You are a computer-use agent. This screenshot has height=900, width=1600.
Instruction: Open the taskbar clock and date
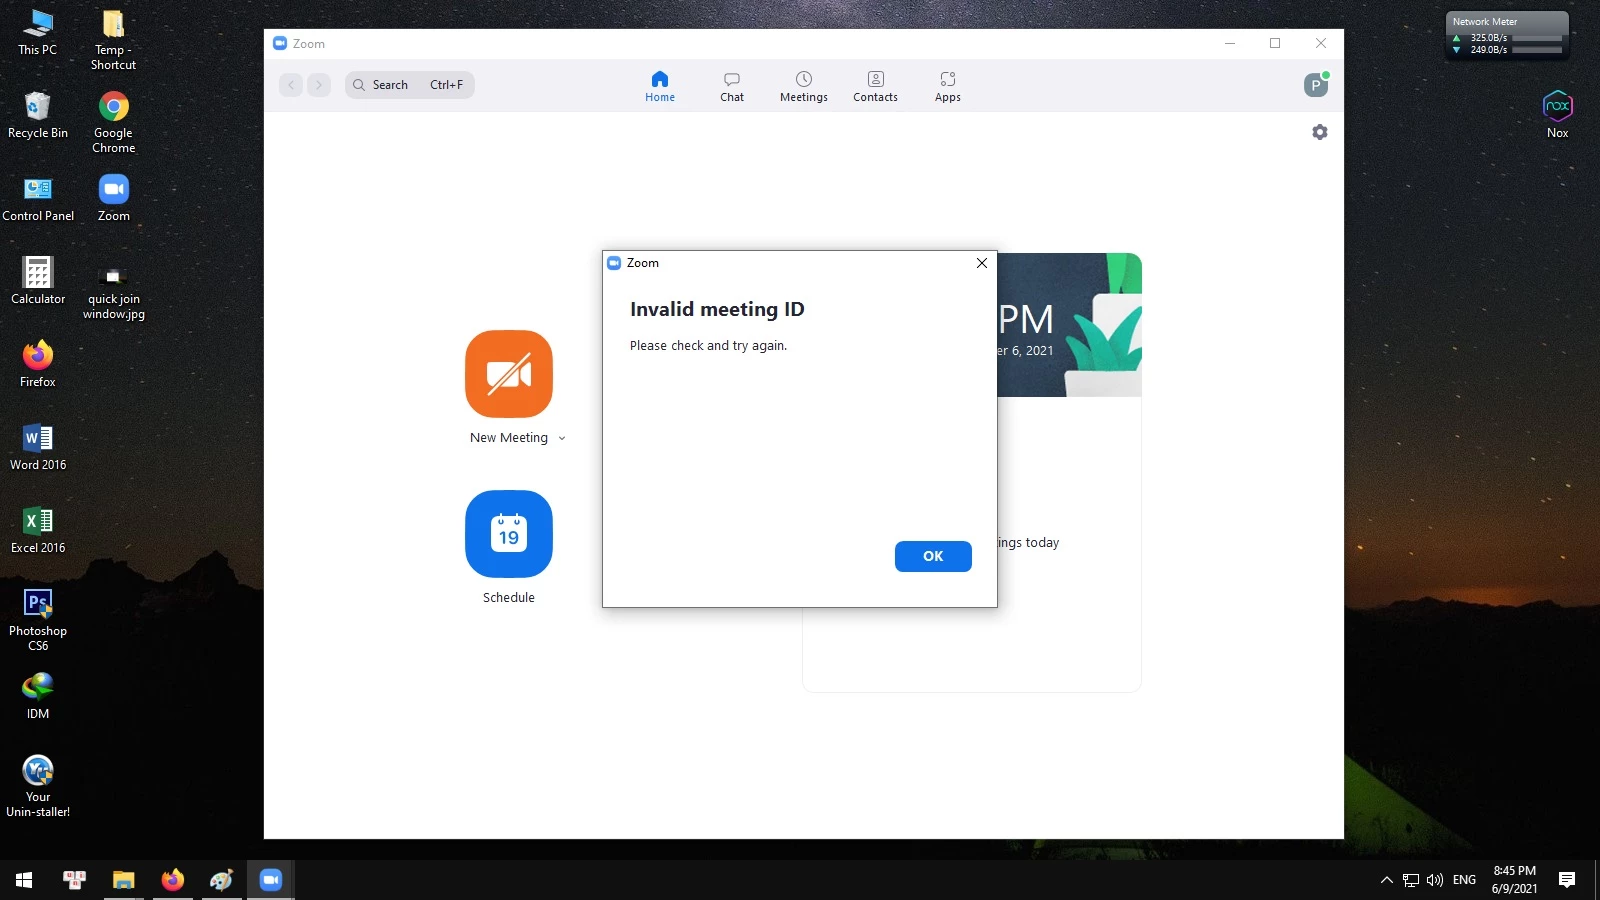click(x=1515, y=880)
